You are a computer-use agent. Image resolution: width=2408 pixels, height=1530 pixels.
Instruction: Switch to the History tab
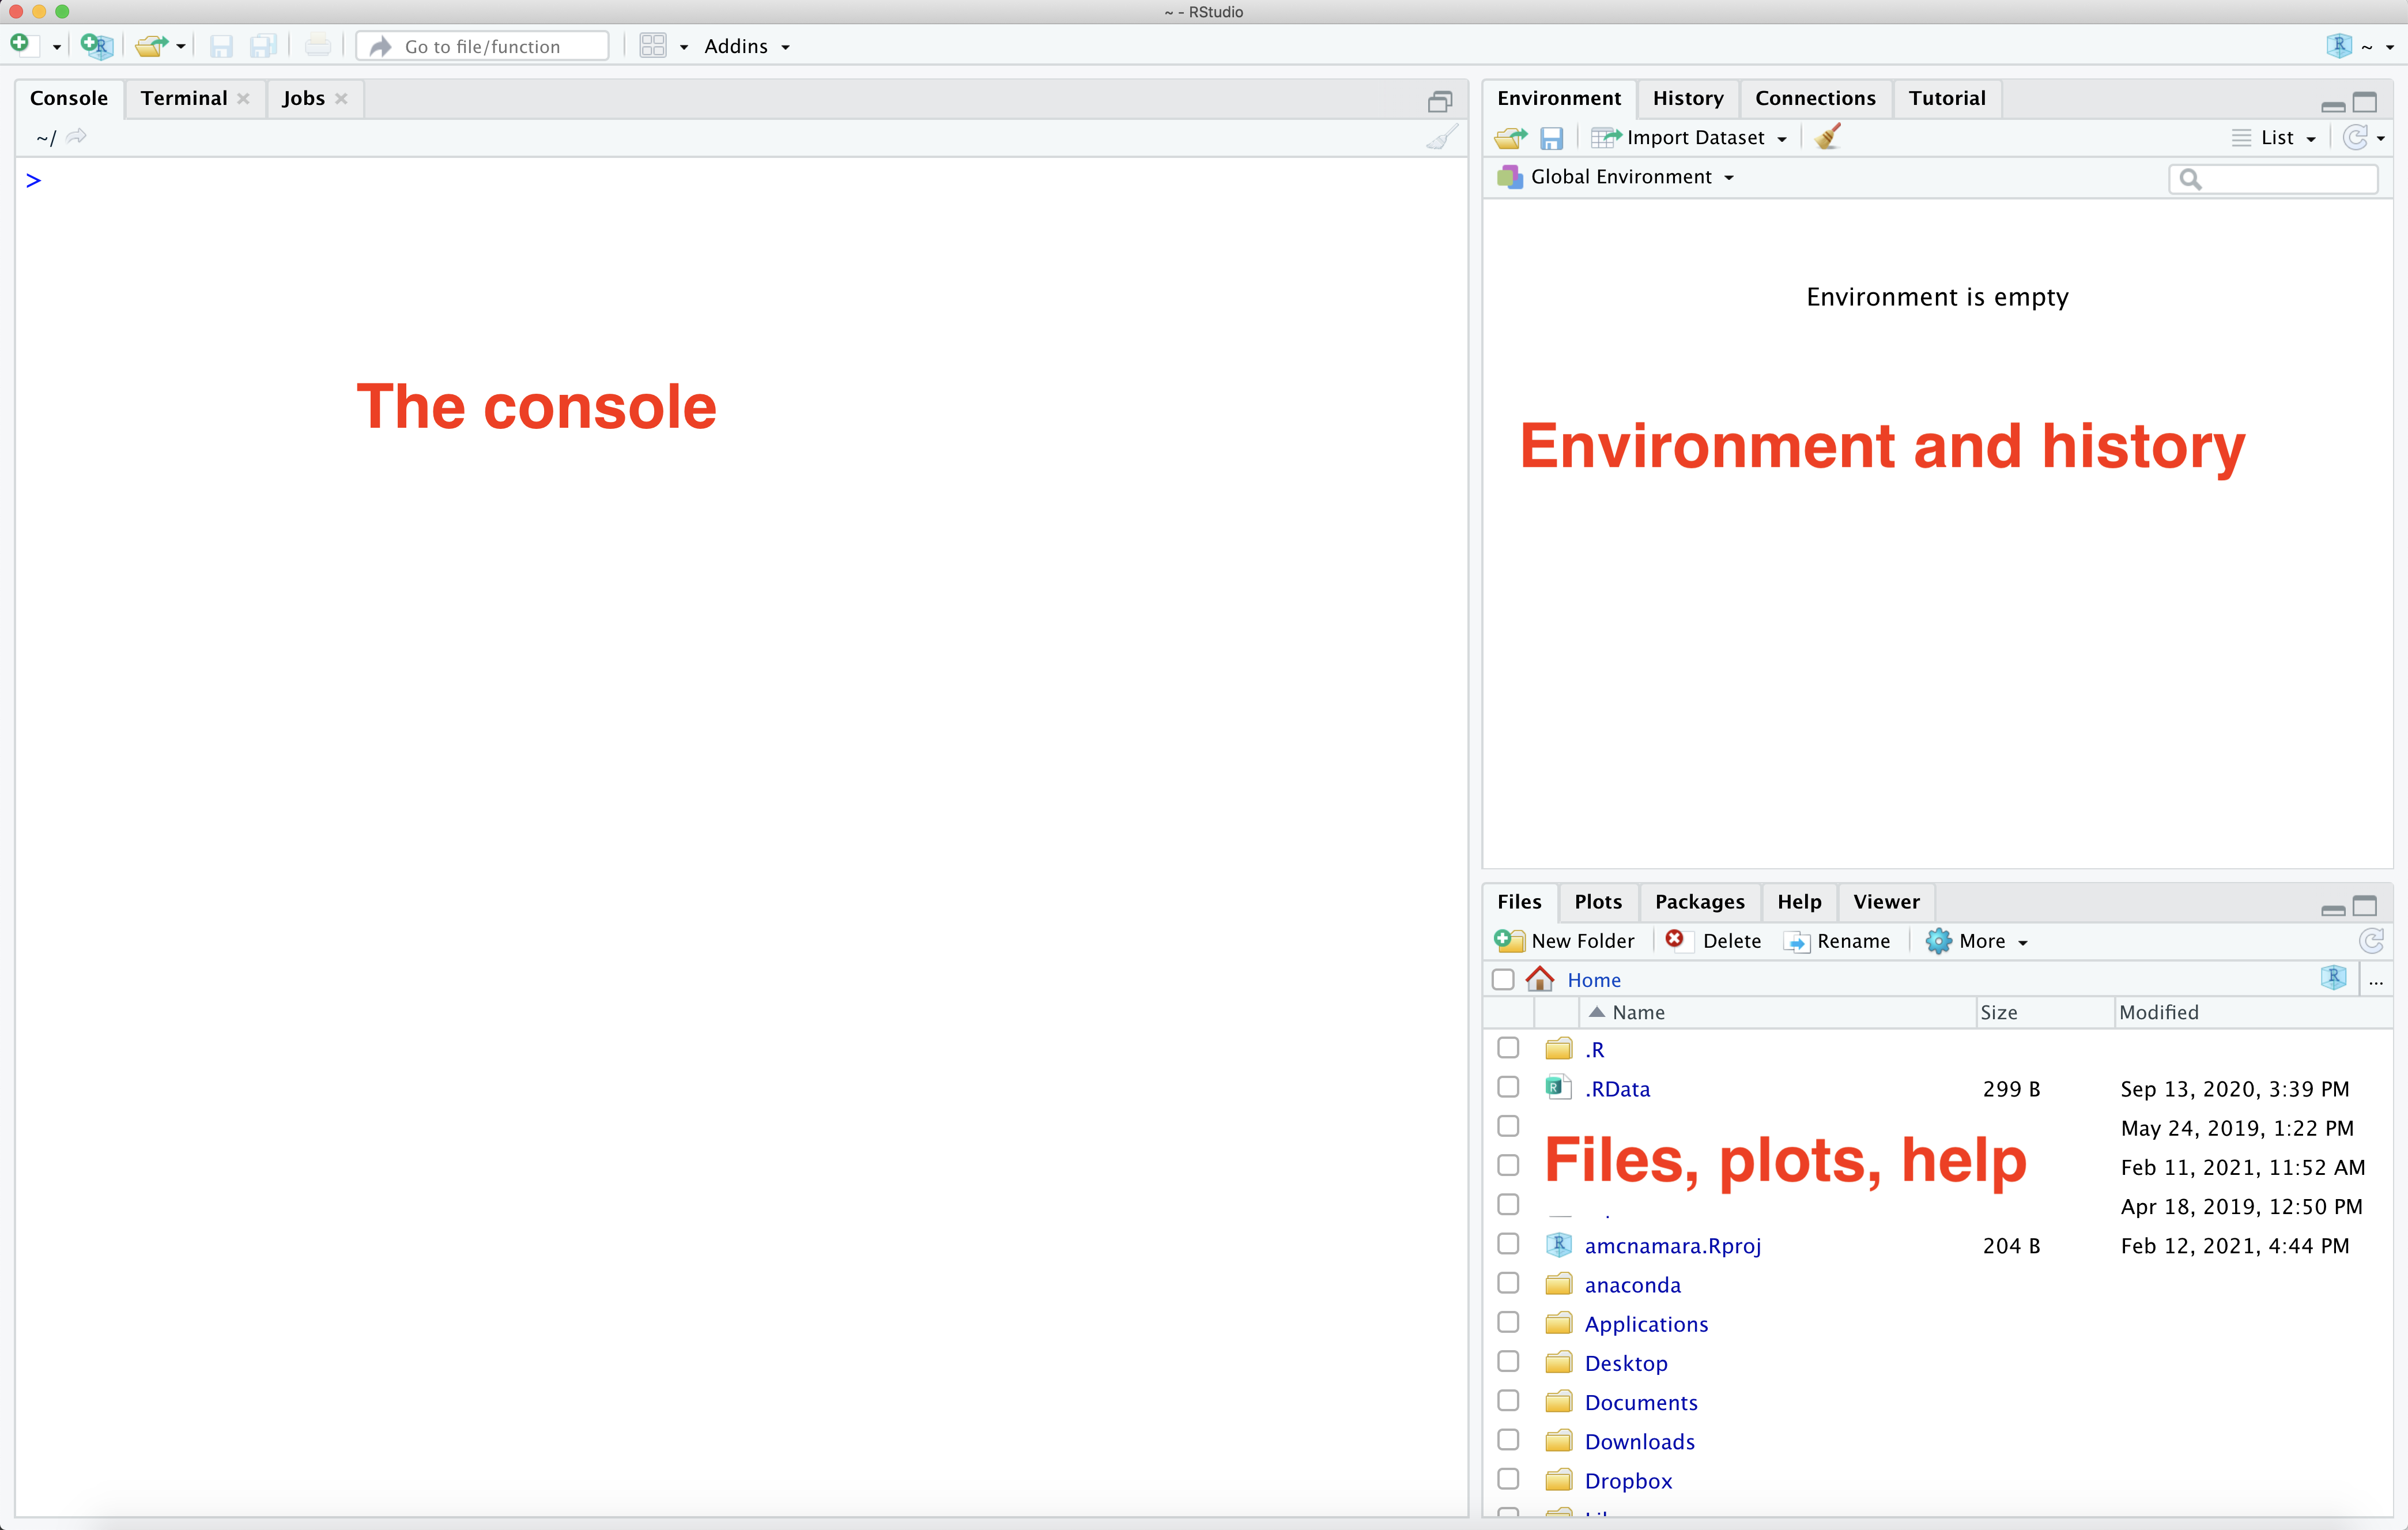(x=1687, y=98)
